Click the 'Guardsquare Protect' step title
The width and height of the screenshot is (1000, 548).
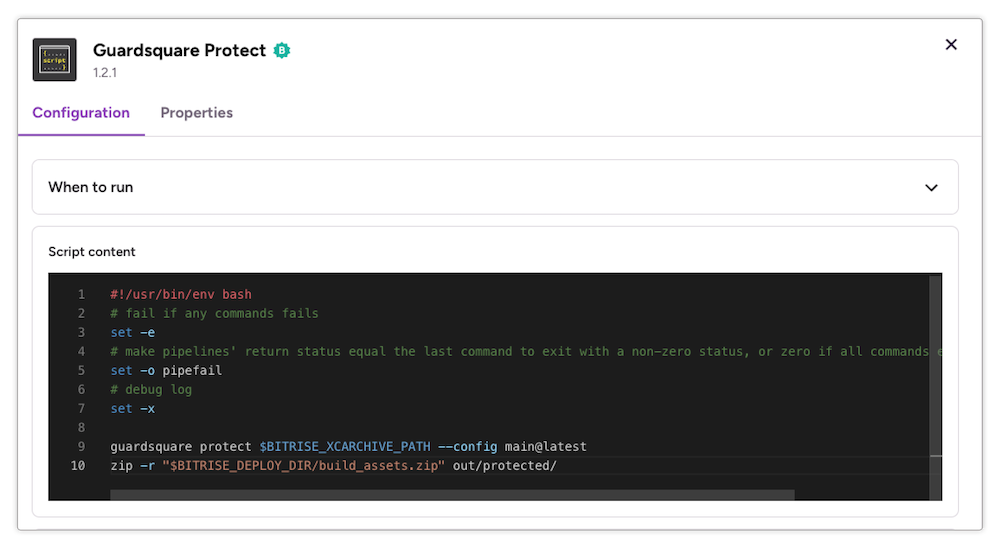click(179, 50)
